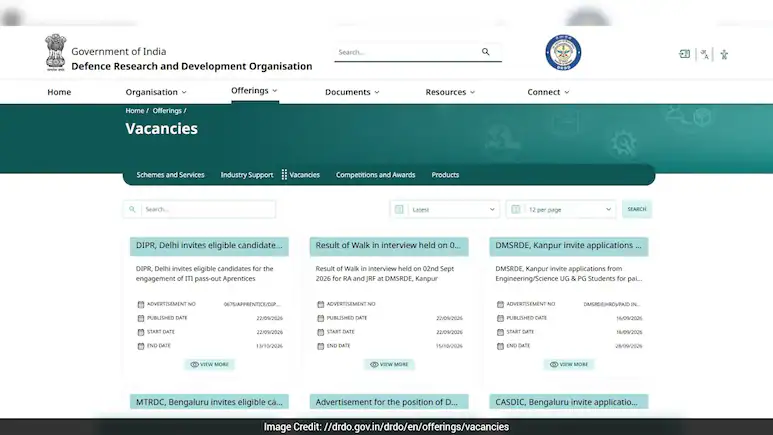Click calendar icon next to Walk in interview Start Date
This screenshot has width=773, height=435.
pyautogui.click(x=320, y=332)
